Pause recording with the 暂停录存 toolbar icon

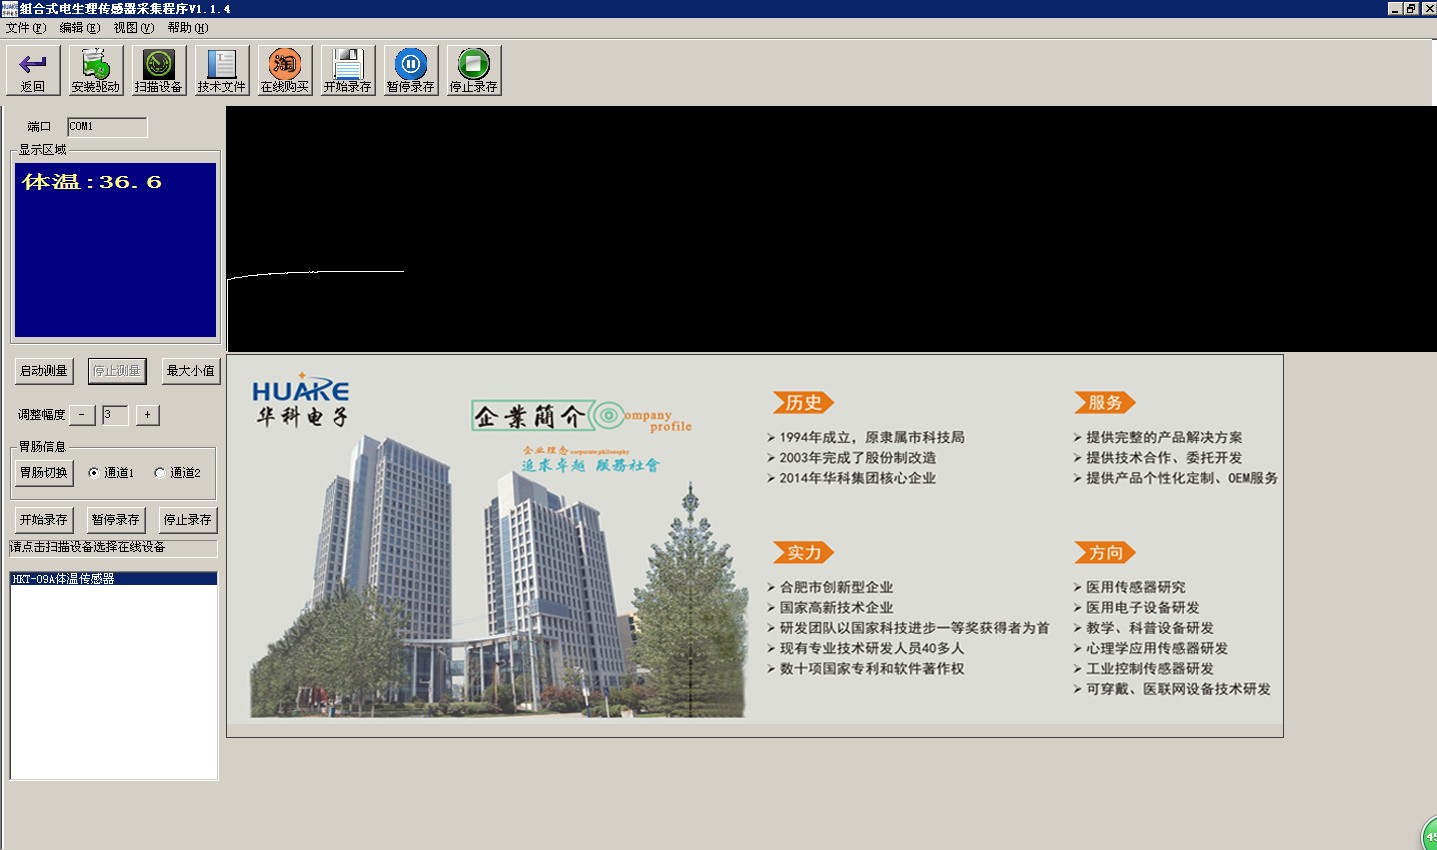point(411,66)
